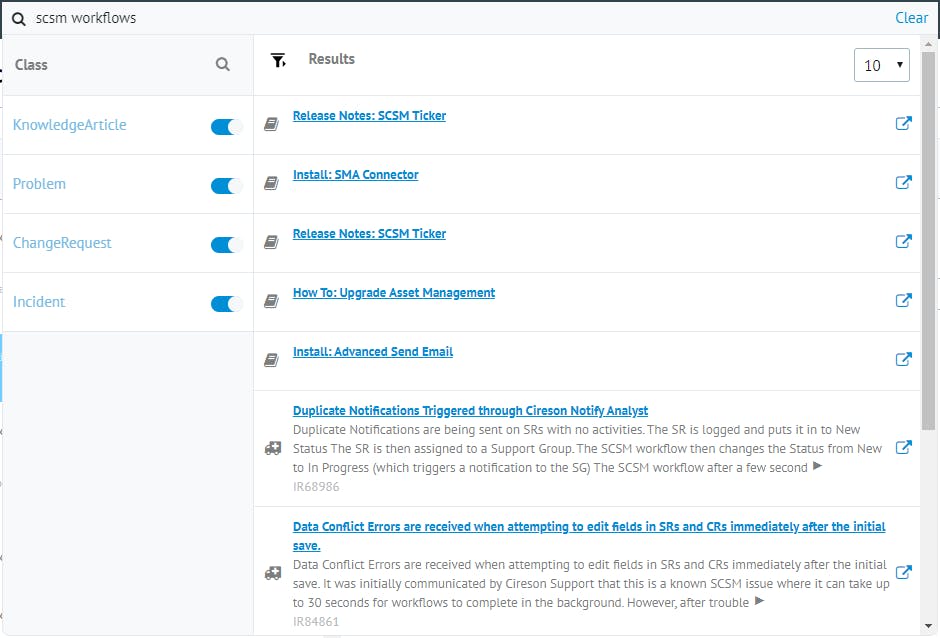
Task: Click incident ID IR84861
Action: pos(316,622)
